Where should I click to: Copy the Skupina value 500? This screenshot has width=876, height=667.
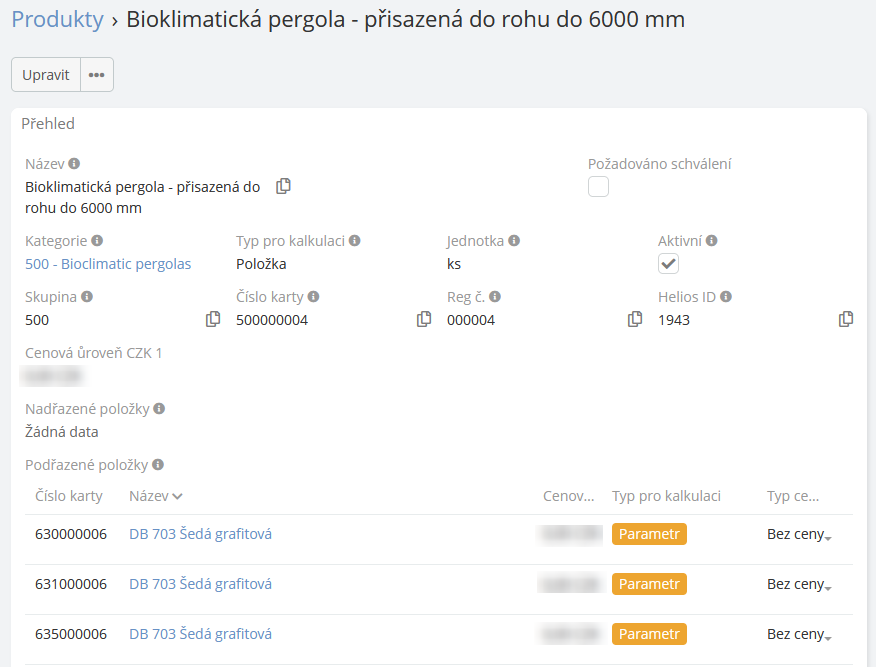click(x=213, y=319)
